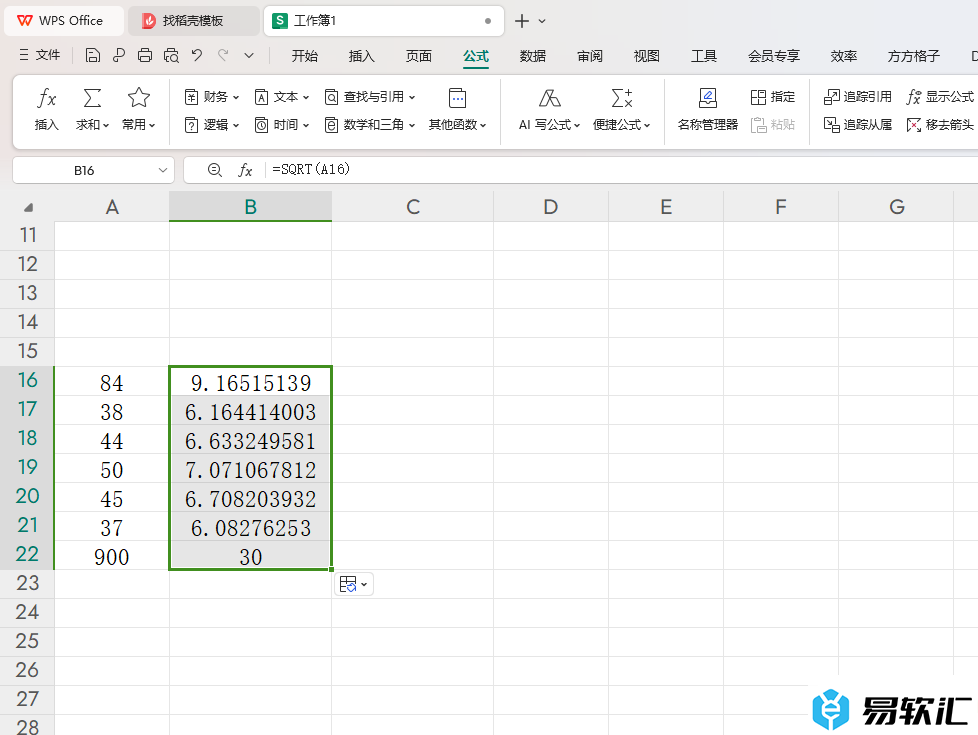978x735 pixels.
Task: Click the Select All triangle corner of grid
Action: coord(28,207)
